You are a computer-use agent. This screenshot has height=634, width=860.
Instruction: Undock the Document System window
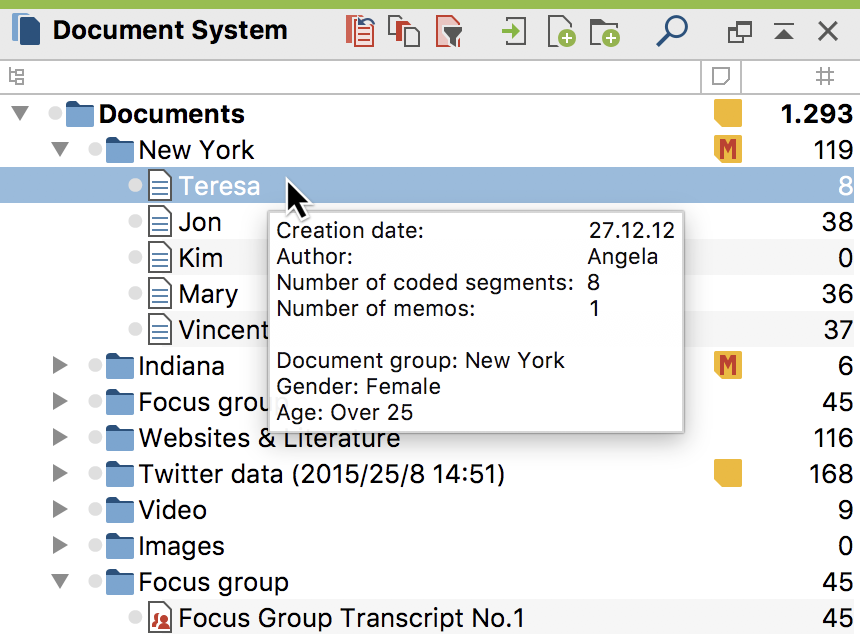(x=740, y=31)
